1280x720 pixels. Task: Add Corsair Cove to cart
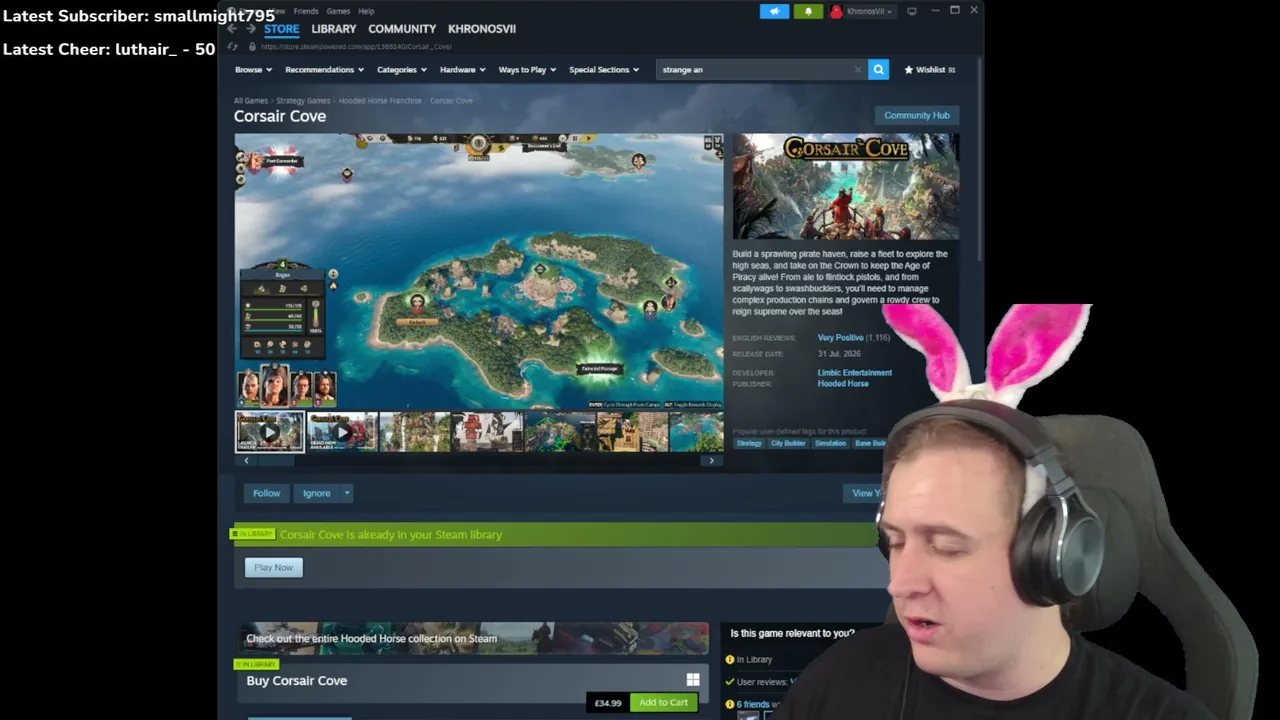pos(663,702)
